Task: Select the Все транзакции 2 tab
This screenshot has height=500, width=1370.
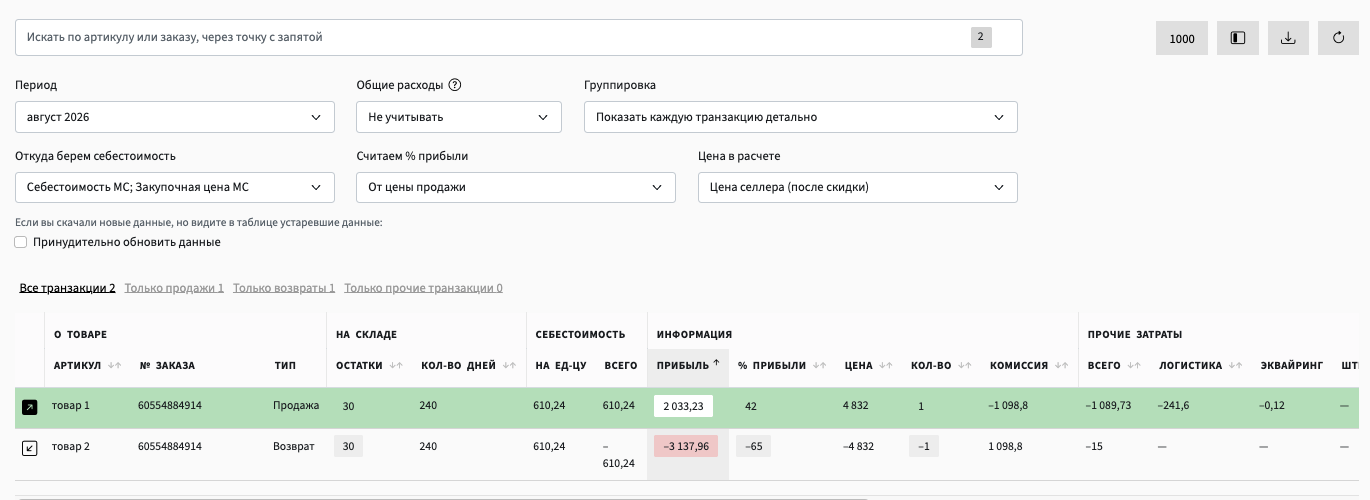Action: (x=67, y=288)
